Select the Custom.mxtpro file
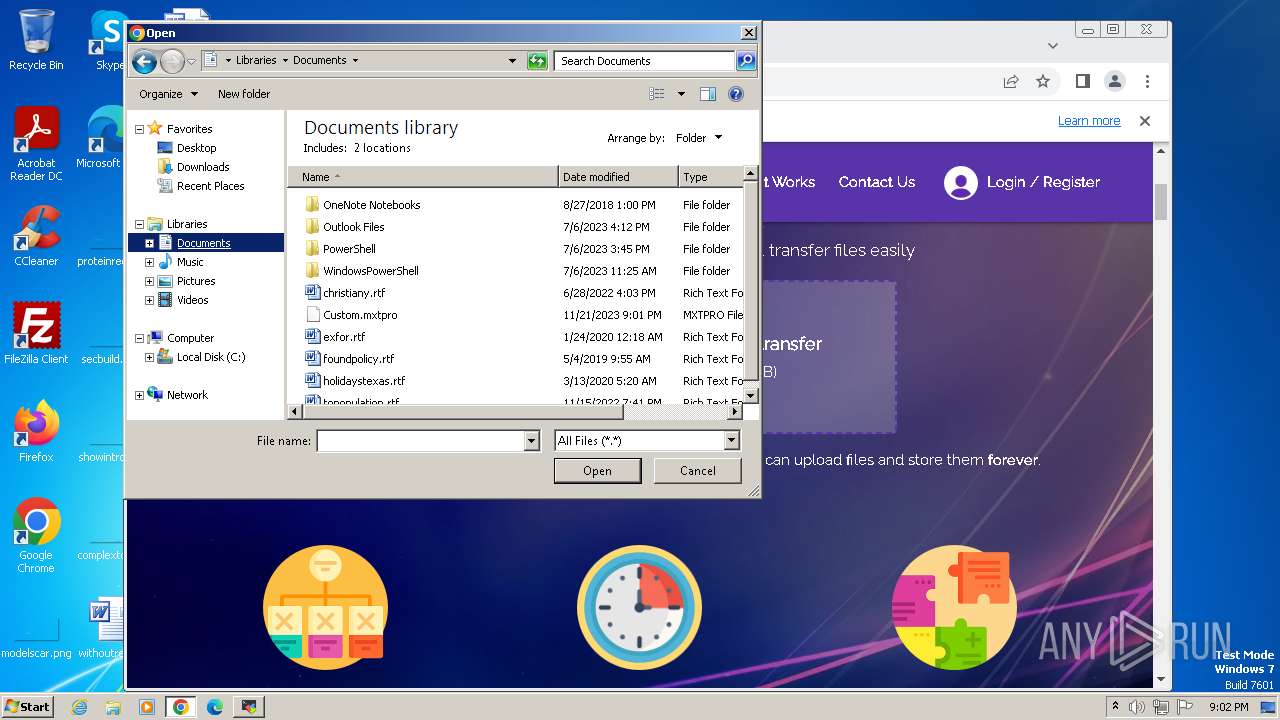The height and width of the screenshot is (720, 1280). (359, 315)
